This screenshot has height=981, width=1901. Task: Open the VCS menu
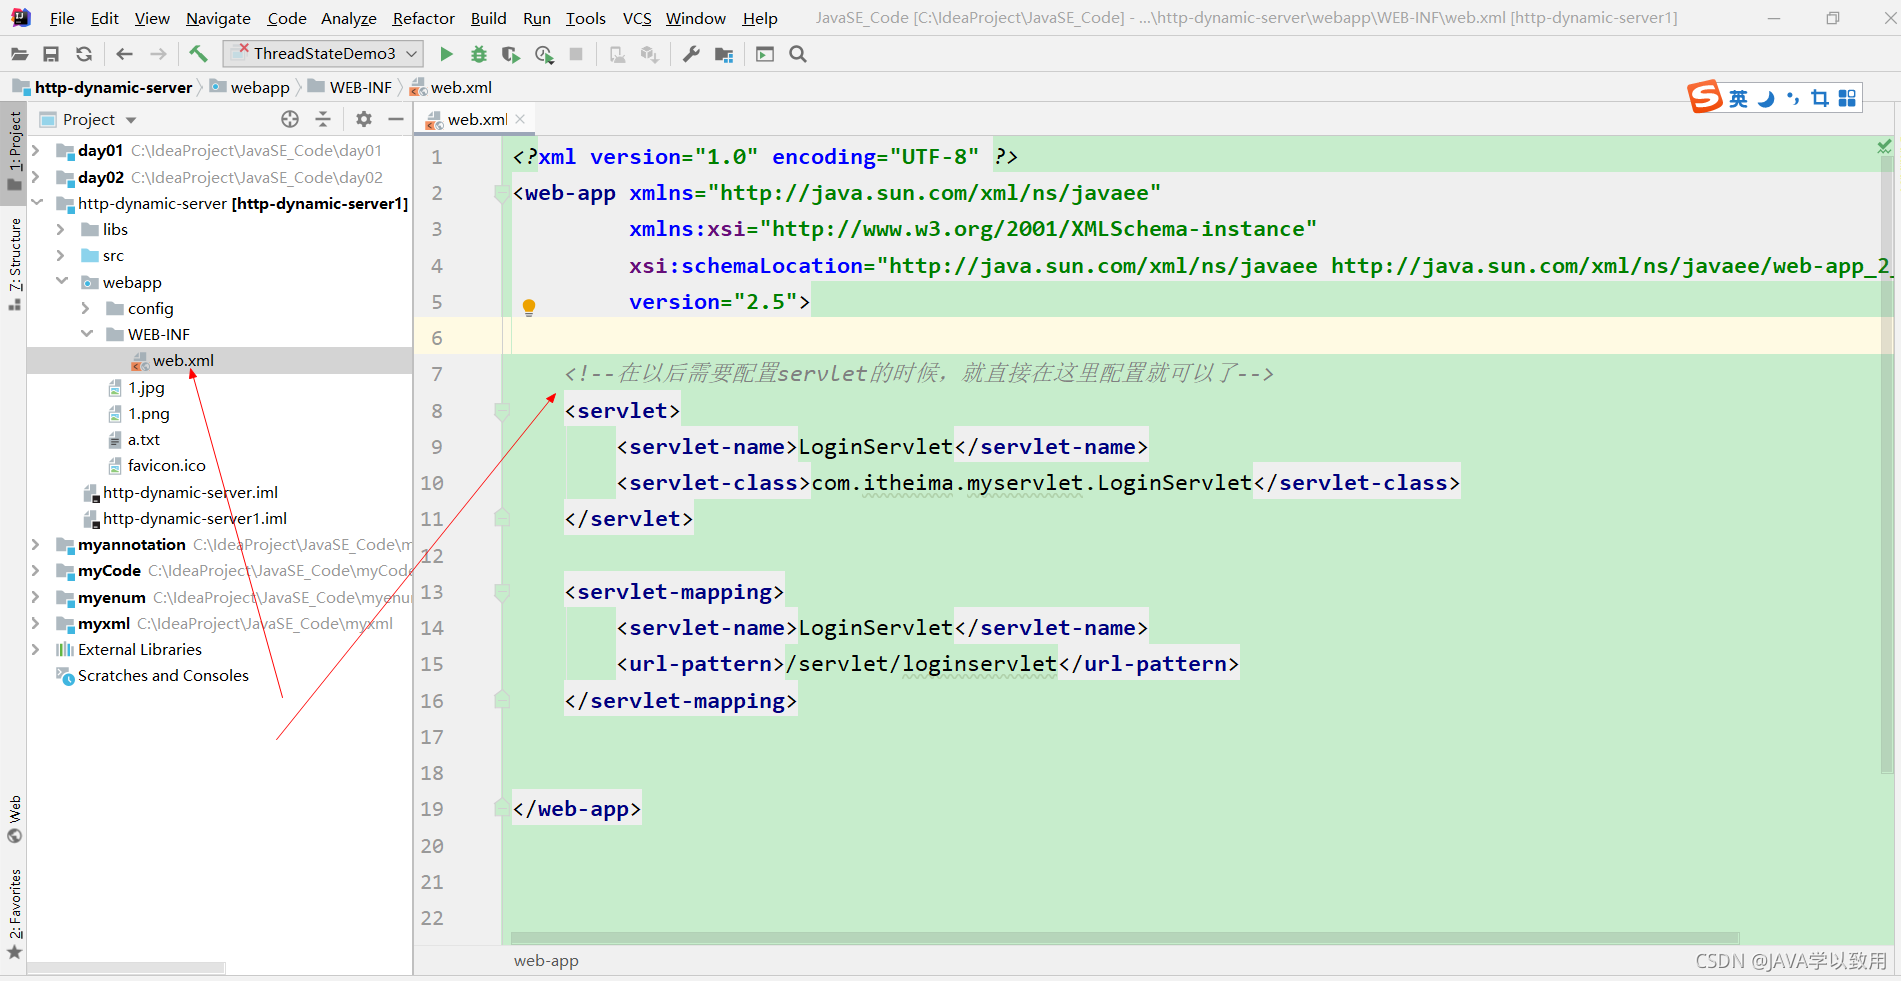pyautogui.click(x=637, y=18)
